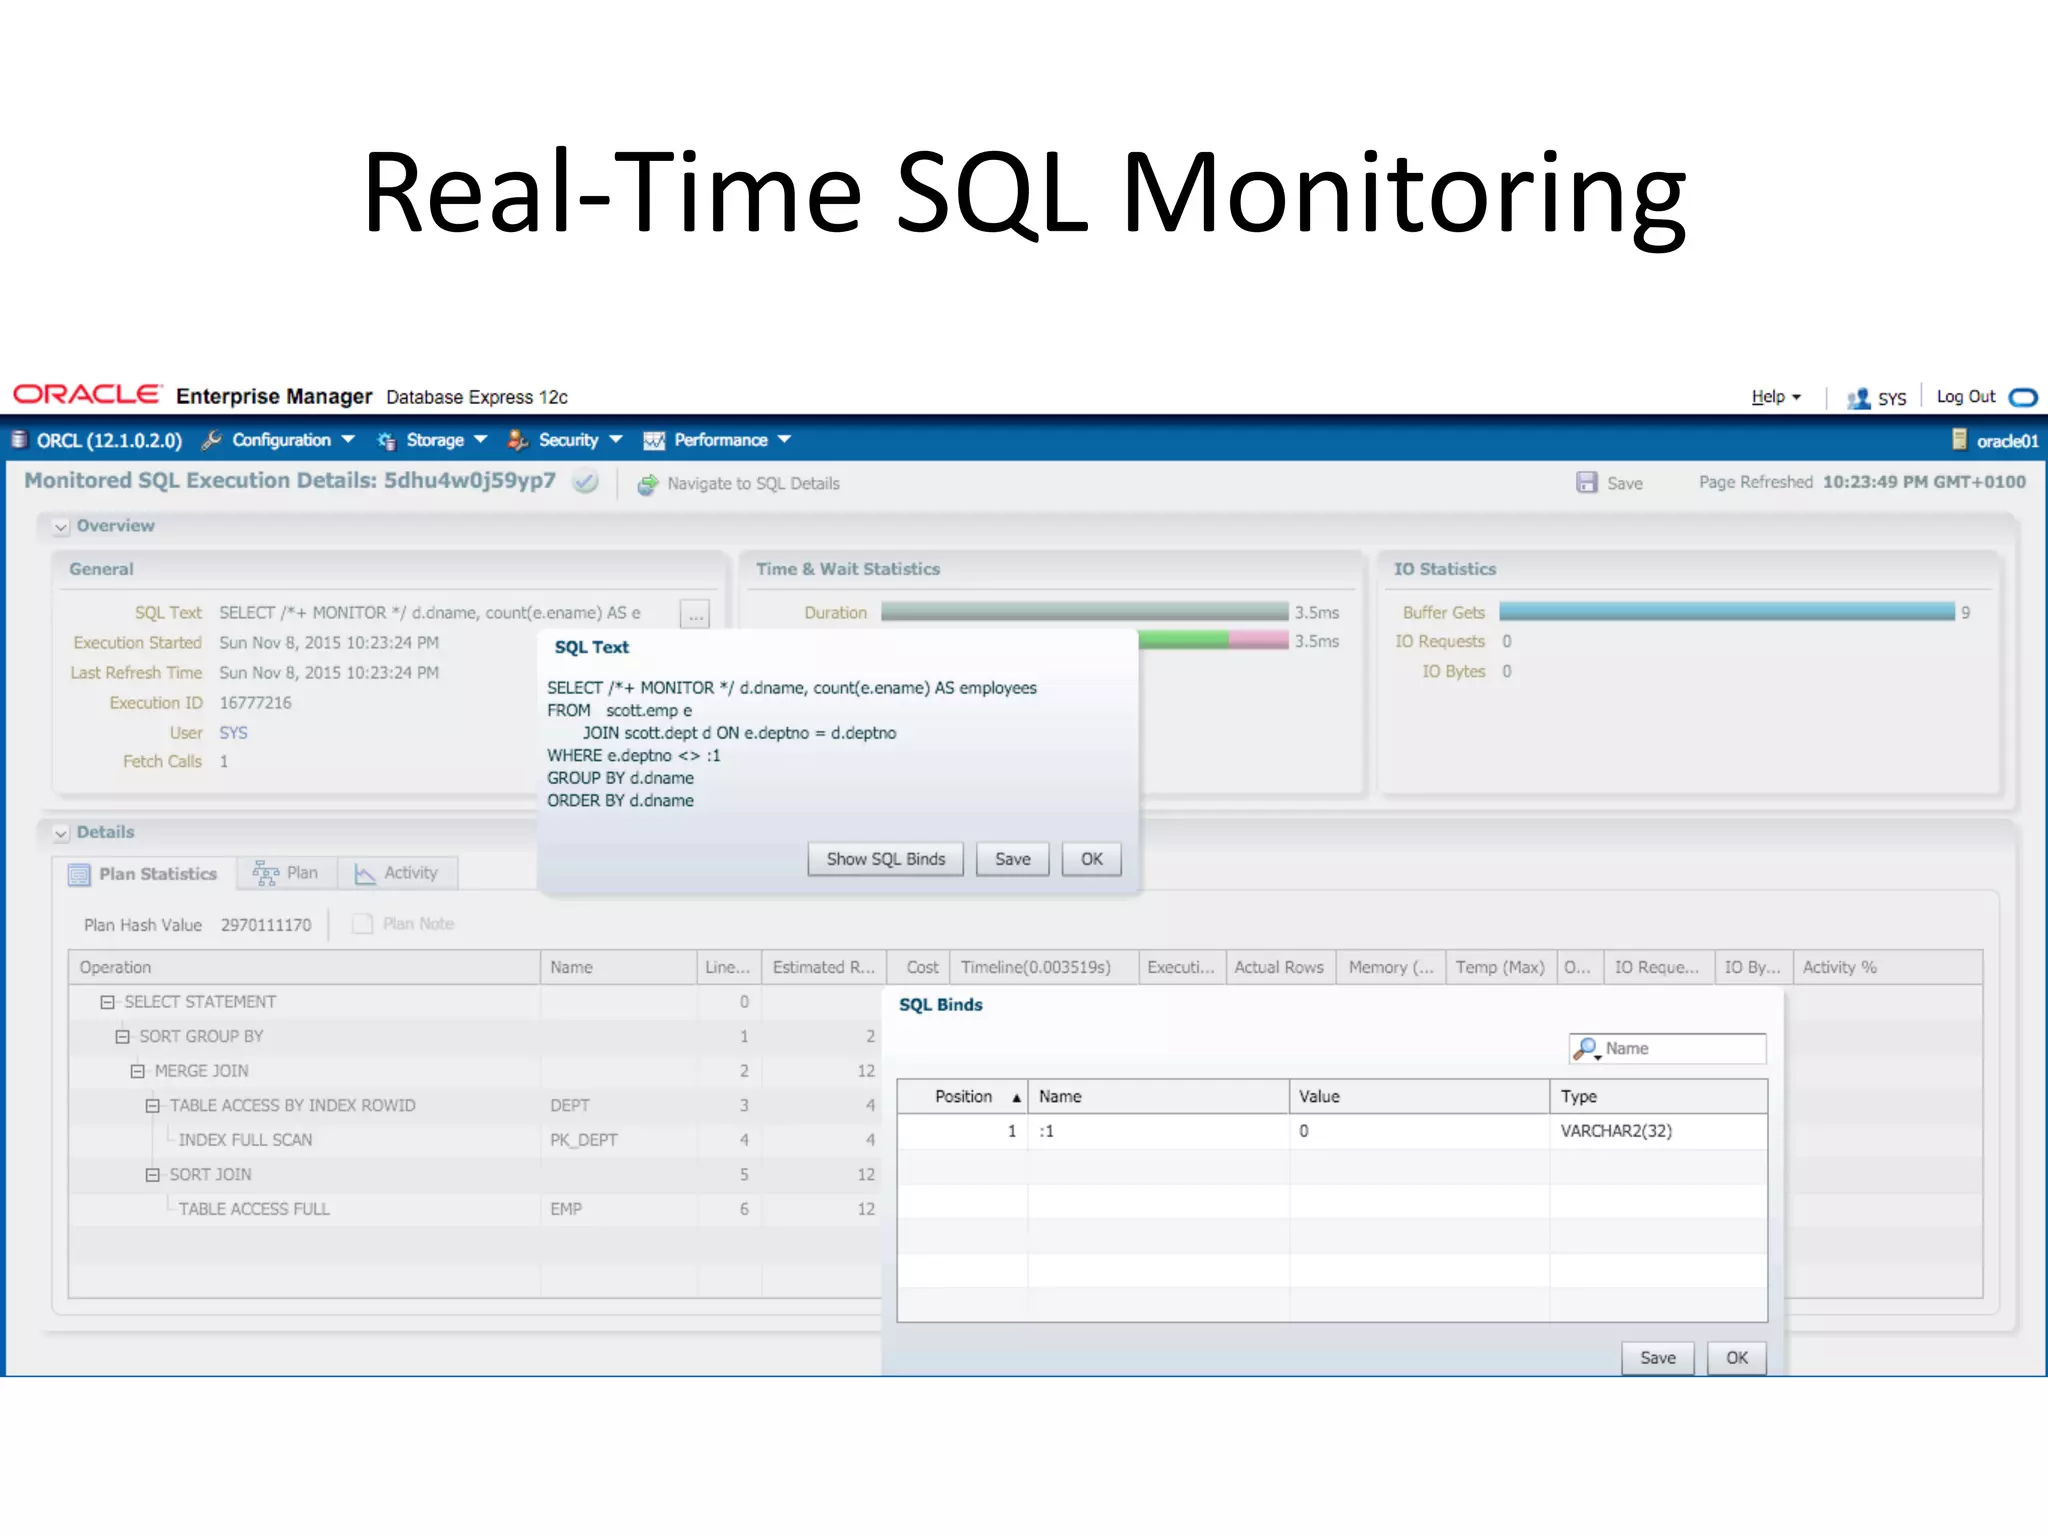Image resolution: width=2048 pixels, height=1536 pixels.
Task: Click the Save disk icon in header
Action: 1586,482
